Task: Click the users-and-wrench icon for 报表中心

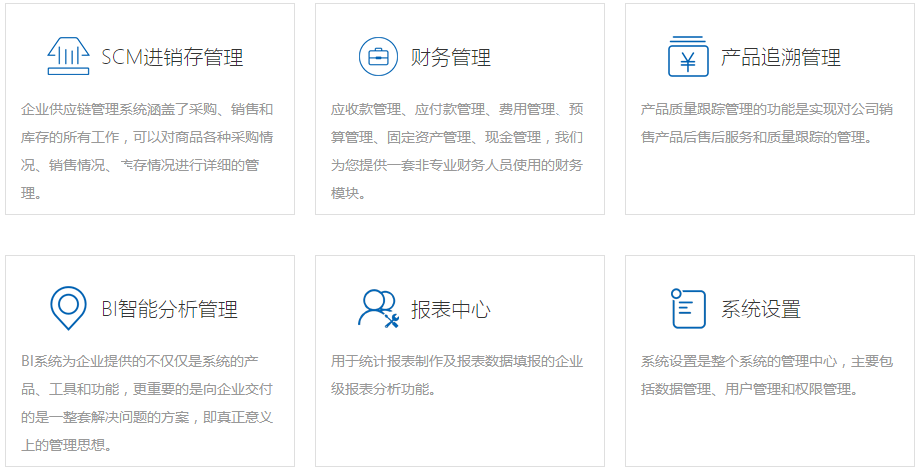Action: [x=378, y=308]
